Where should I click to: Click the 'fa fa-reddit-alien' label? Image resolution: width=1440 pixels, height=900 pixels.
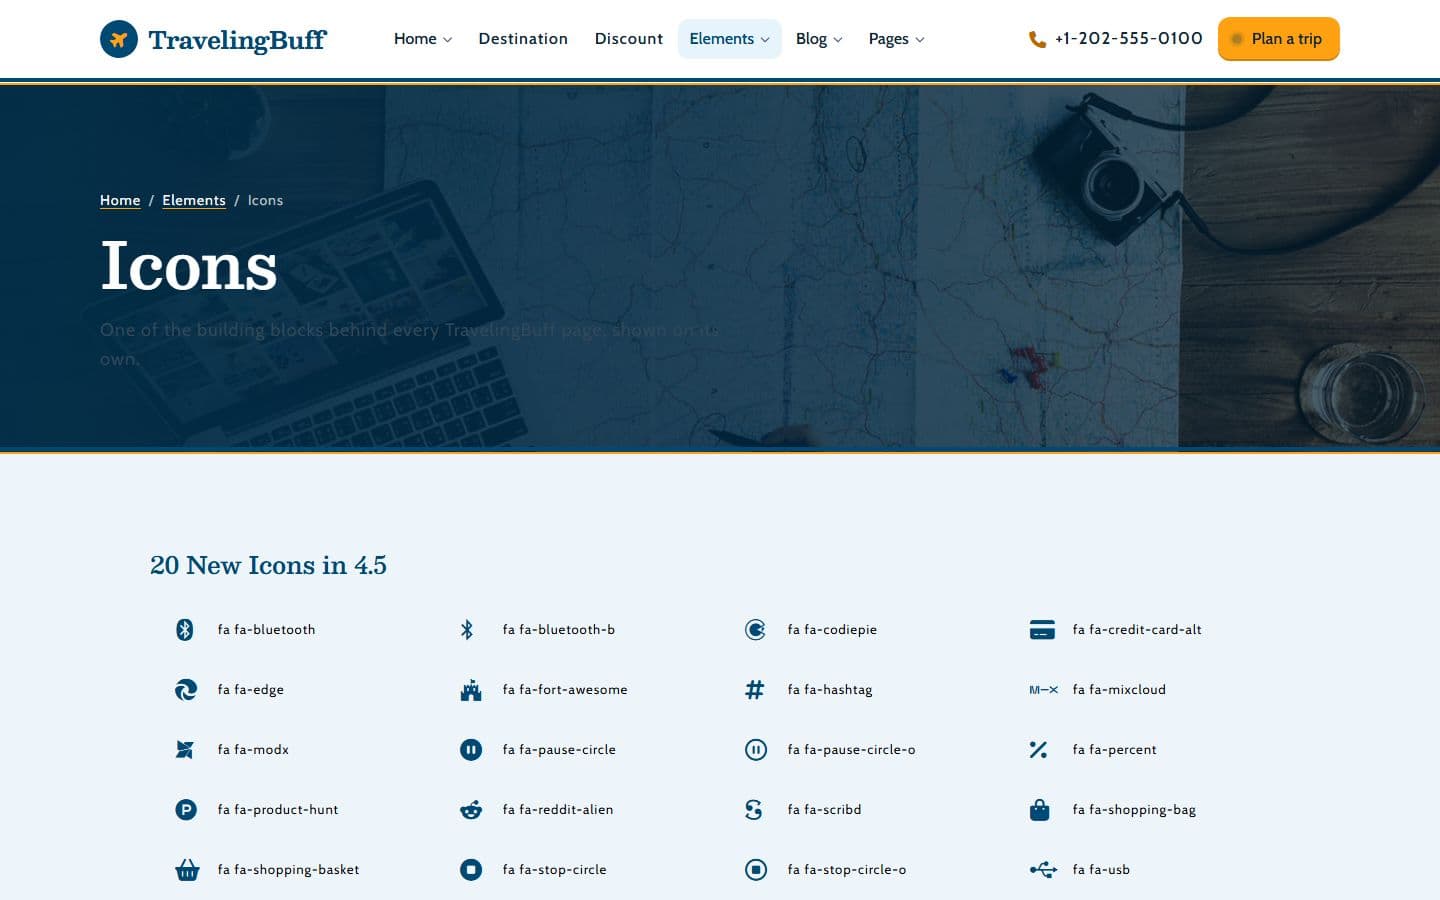(x=558, y=809)
